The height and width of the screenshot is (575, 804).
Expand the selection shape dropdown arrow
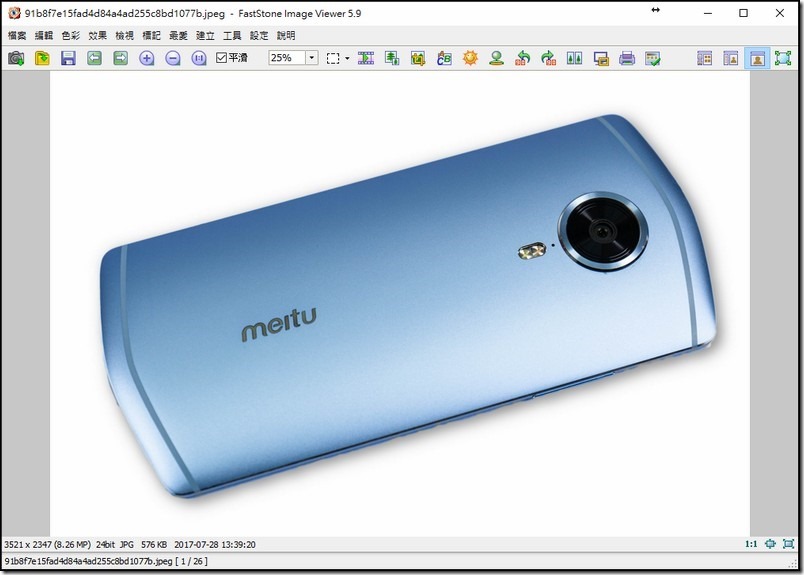[x=347, y=59]
